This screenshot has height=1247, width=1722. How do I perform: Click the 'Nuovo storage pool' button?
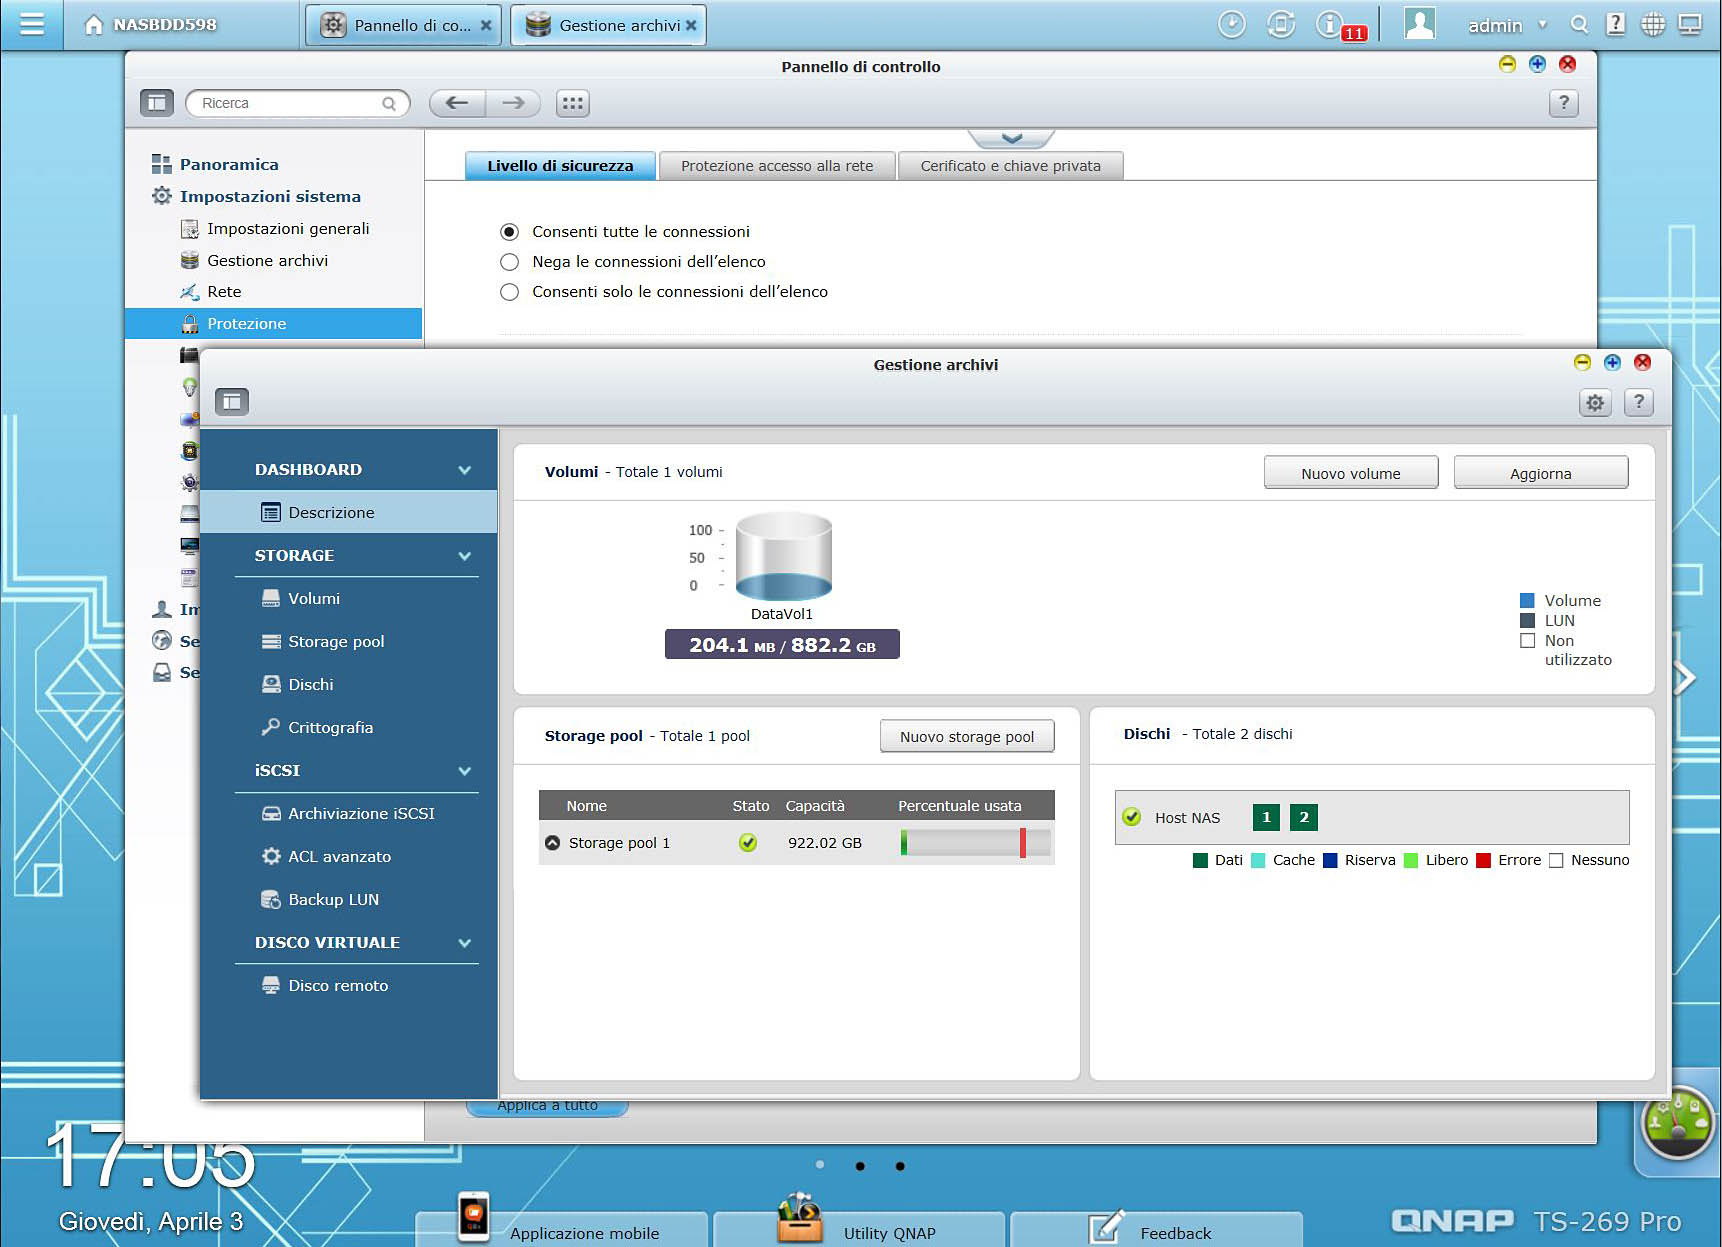point(966,737)
